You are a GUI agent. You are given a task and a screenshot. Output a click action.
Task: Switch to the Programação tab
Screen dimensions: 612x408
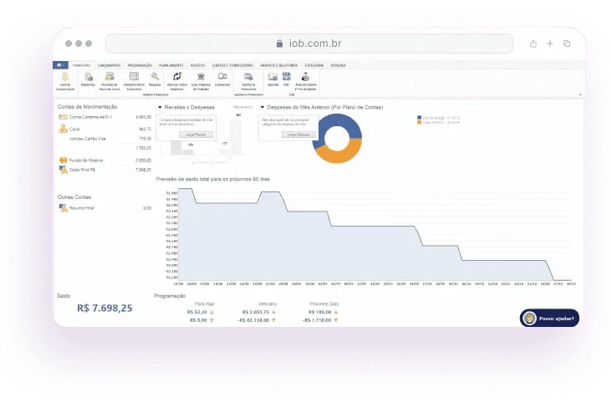140,65
